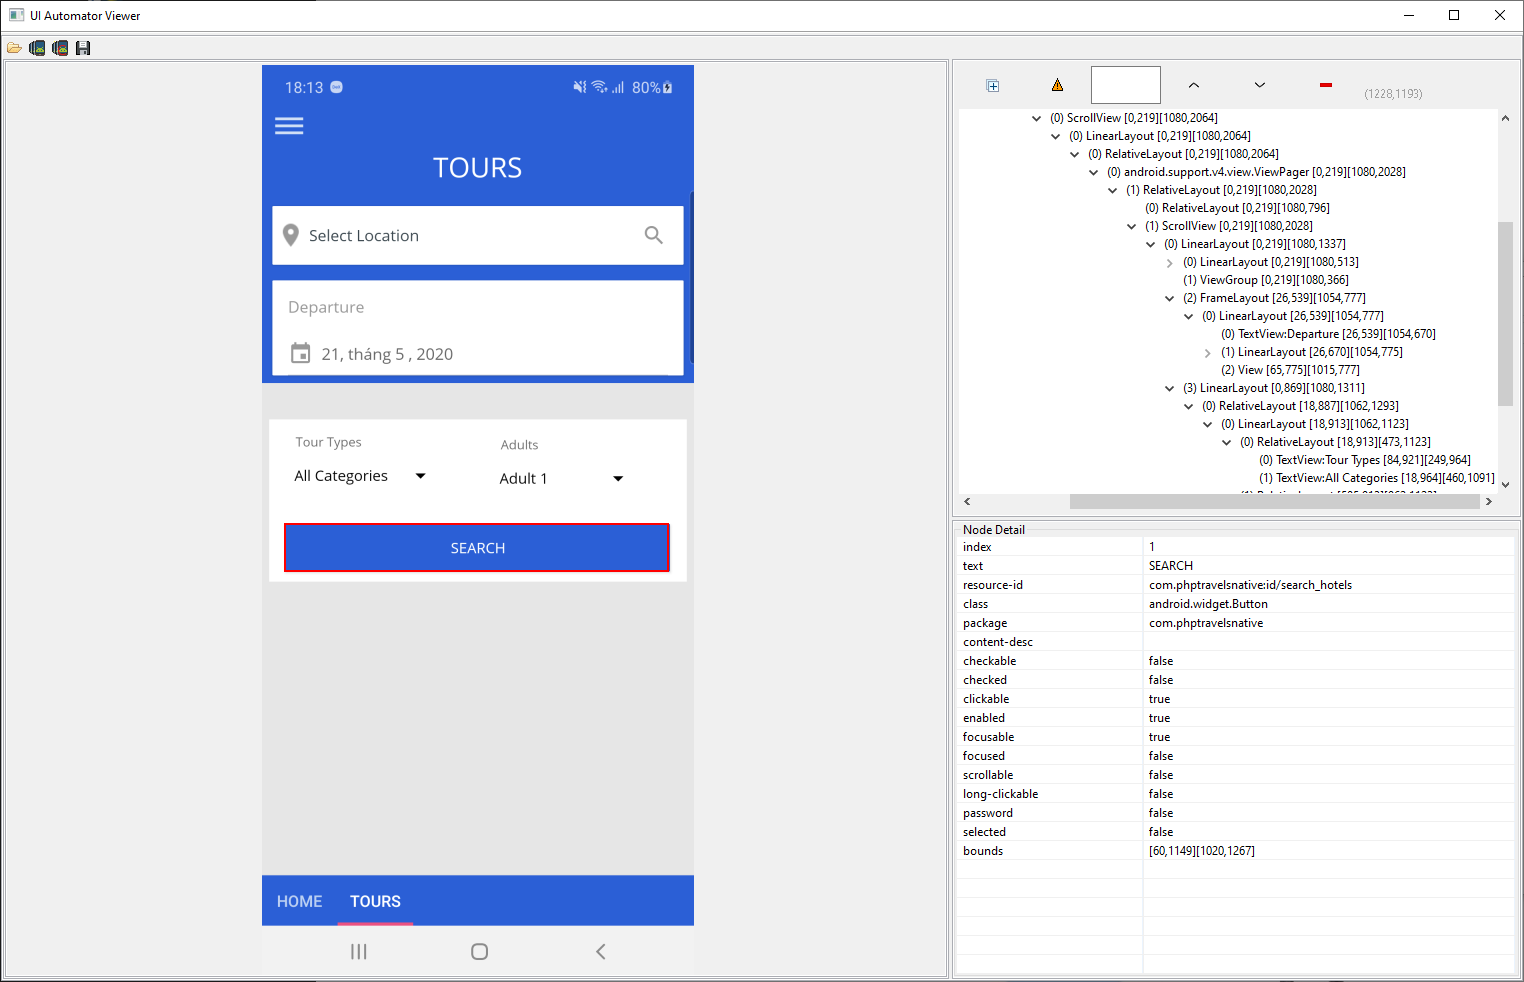Jump to the previous search result
Screen dimensions: 1524x982
pos(1194,85)
